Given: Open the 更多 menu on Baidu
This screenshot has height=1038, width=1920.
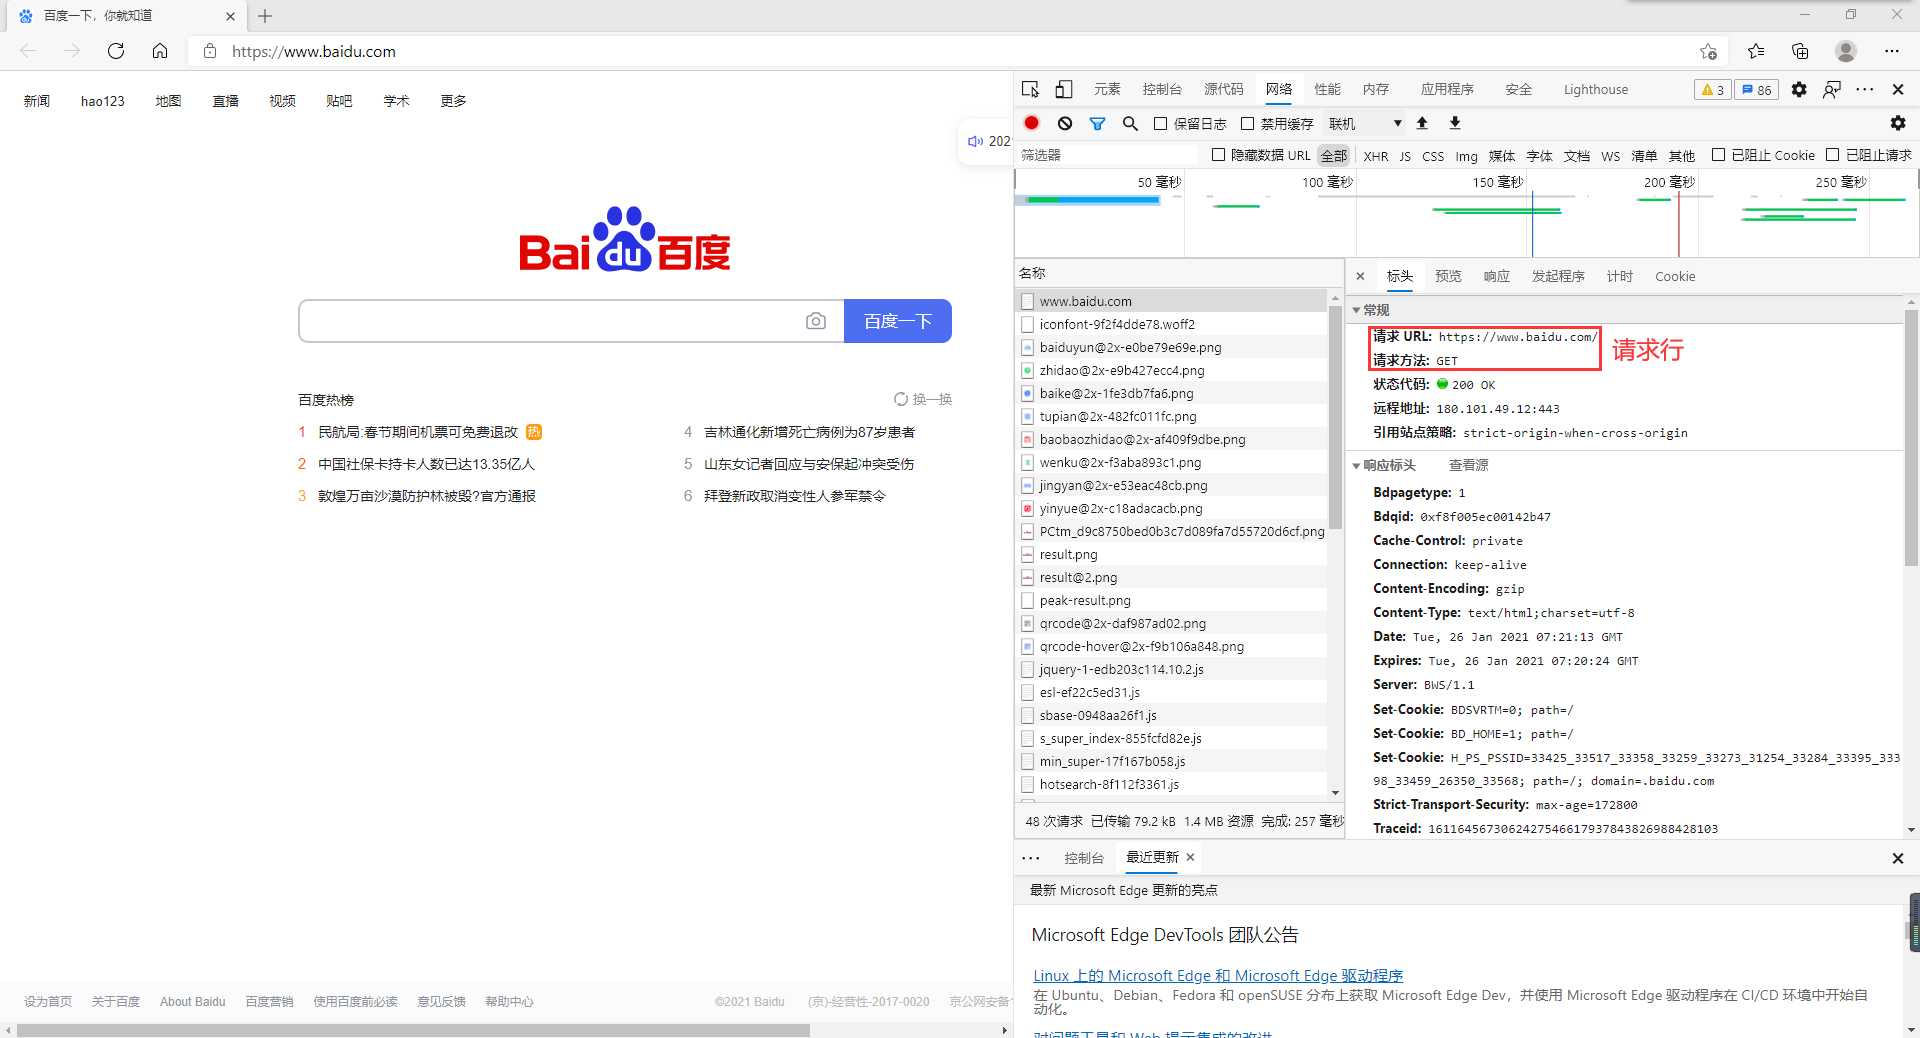Looking at the screenshot, I should pyautogui.click(x=453, y=101).
